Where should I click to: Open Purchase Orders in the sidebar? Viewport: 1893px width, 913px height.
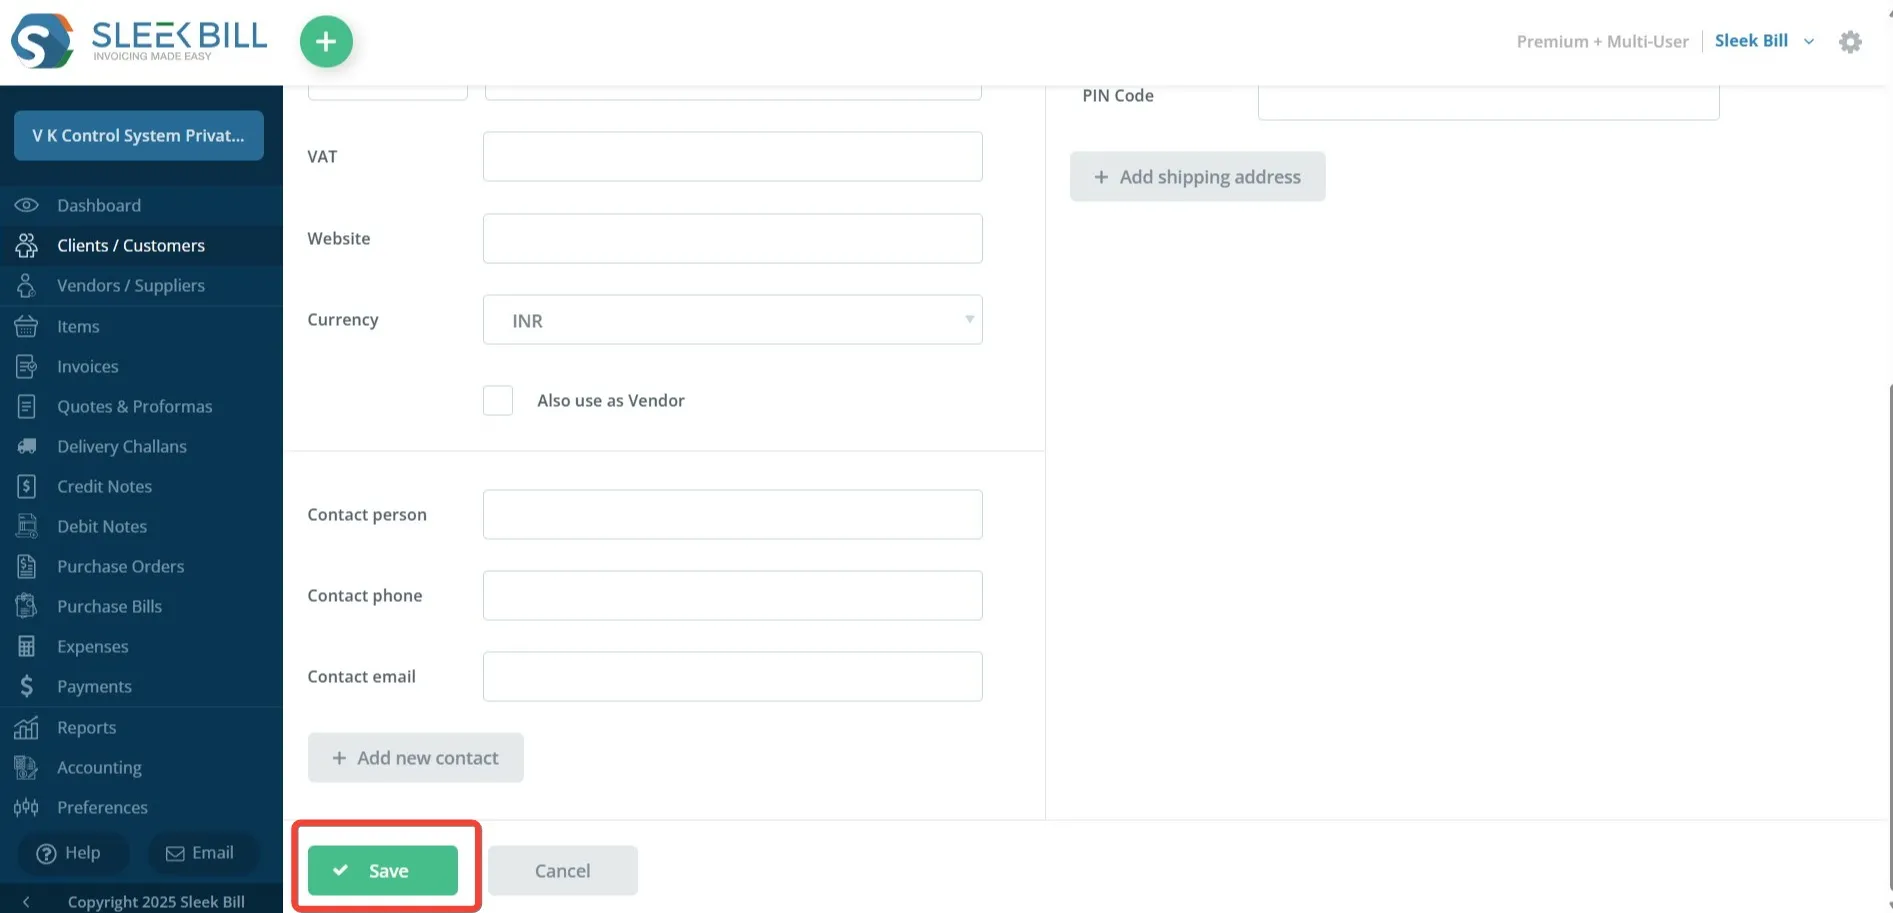[121, 566]
